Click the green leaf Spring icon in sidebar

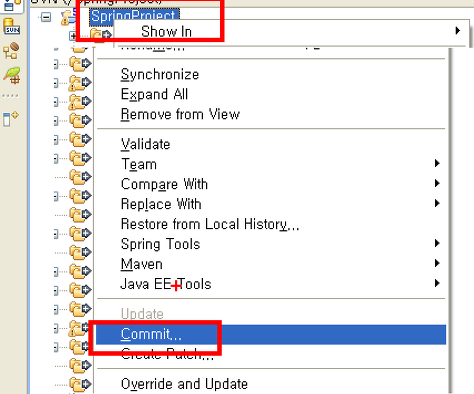12,75
